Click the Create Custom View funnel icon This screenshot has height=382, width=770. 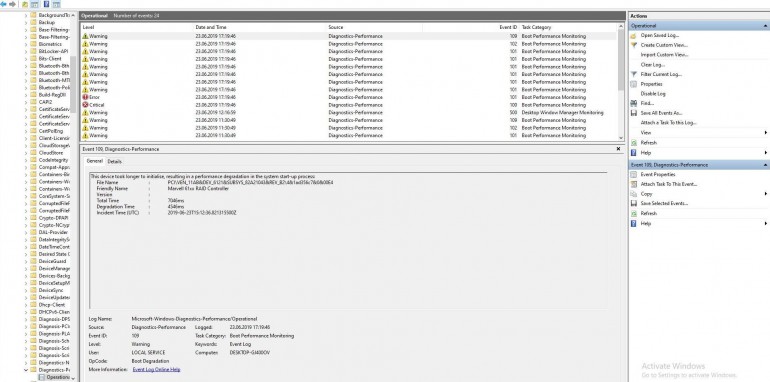pyautogui.click(x=633, y=45)
